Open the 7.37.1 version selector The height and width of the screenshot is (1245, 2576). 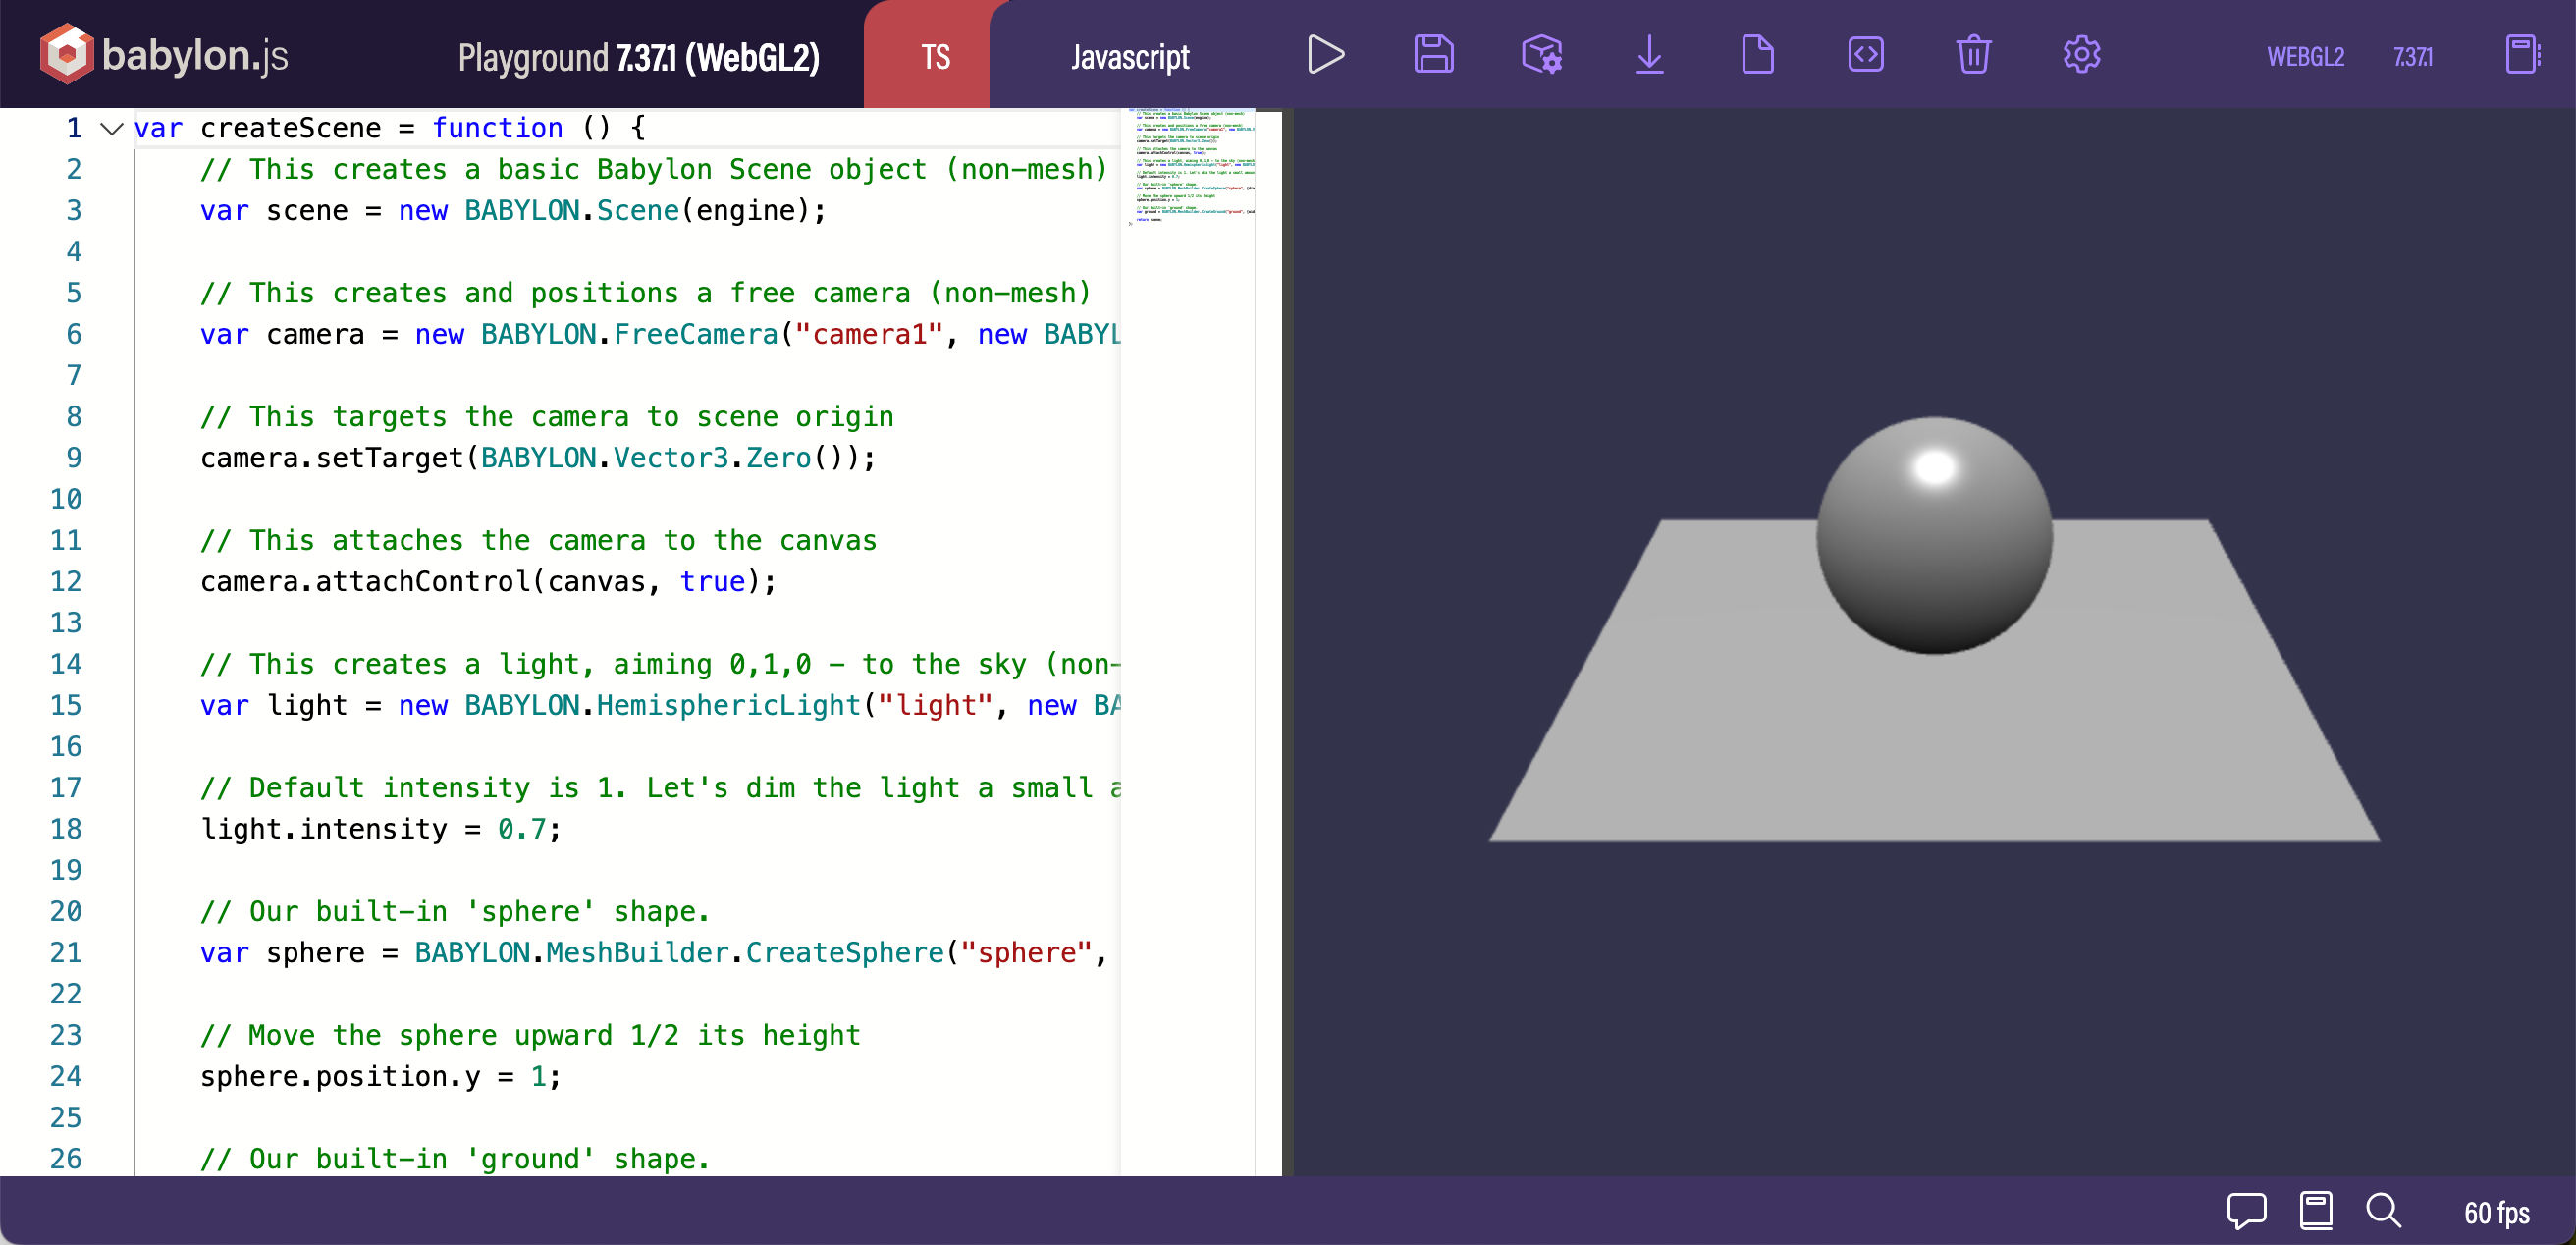[x=2413, y=57]
